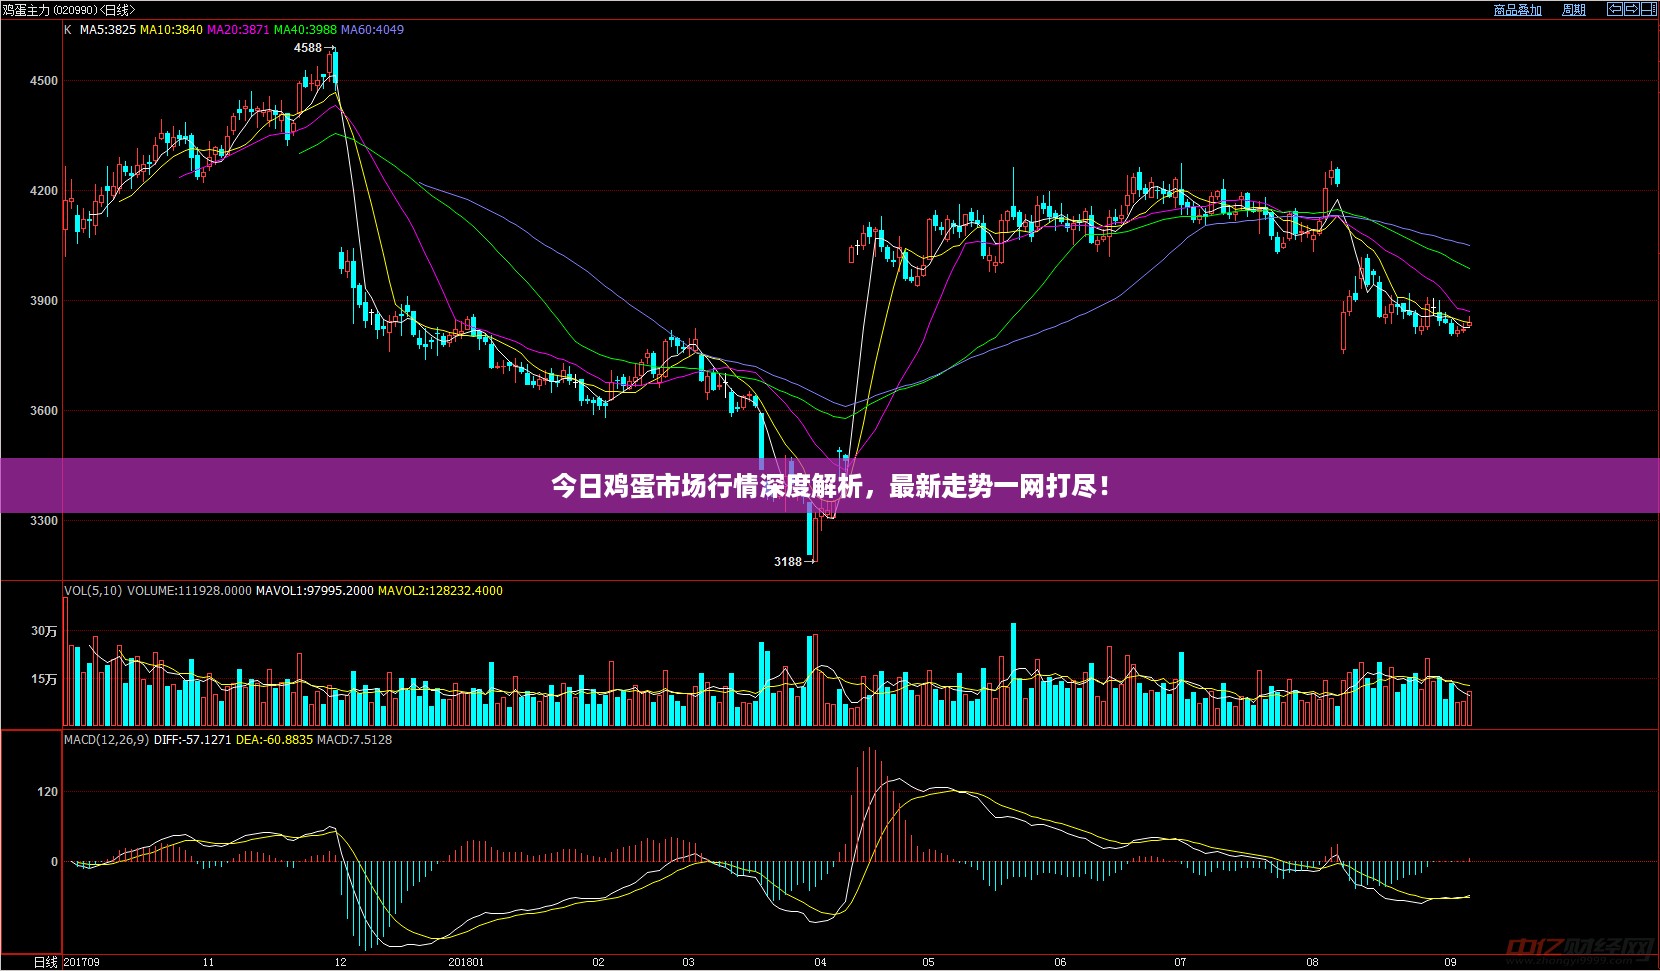Viewport: 1660px width, 971px height.
Task: Open the 周期 period link
Action: 1574,10
